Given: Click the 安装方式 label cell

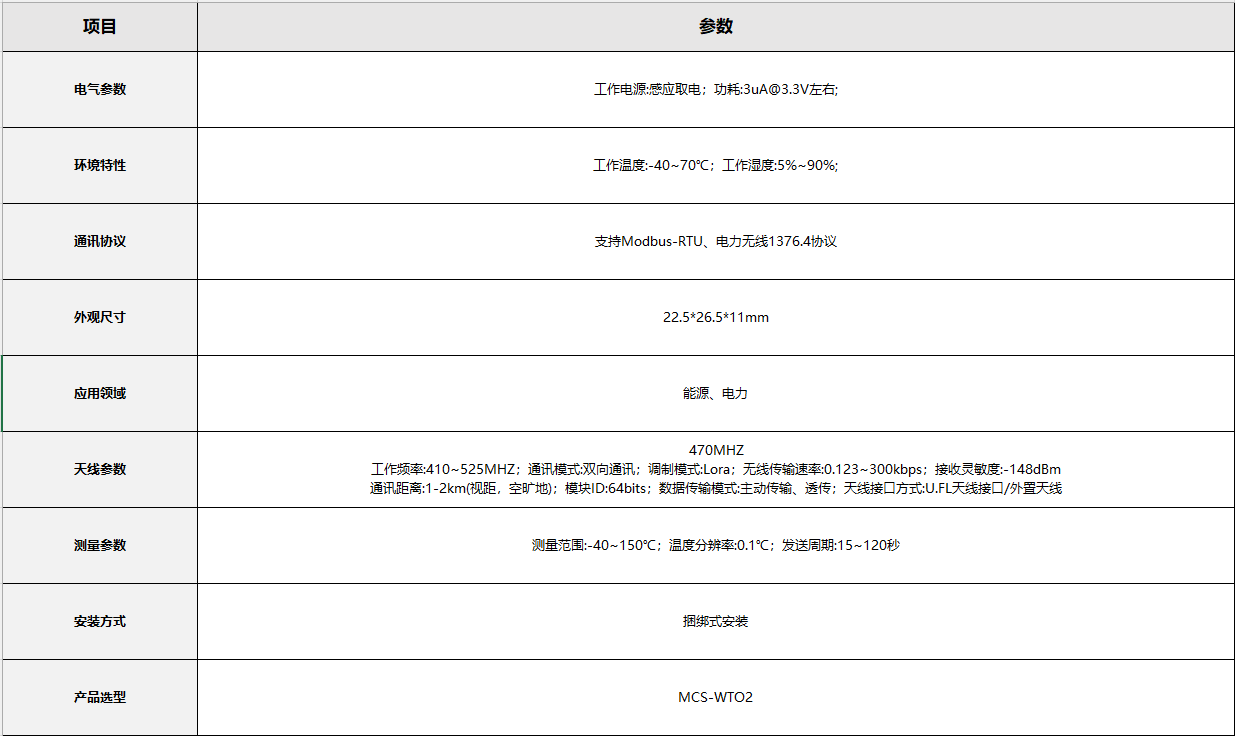Looking at the screenshot, I should [100, 621].
